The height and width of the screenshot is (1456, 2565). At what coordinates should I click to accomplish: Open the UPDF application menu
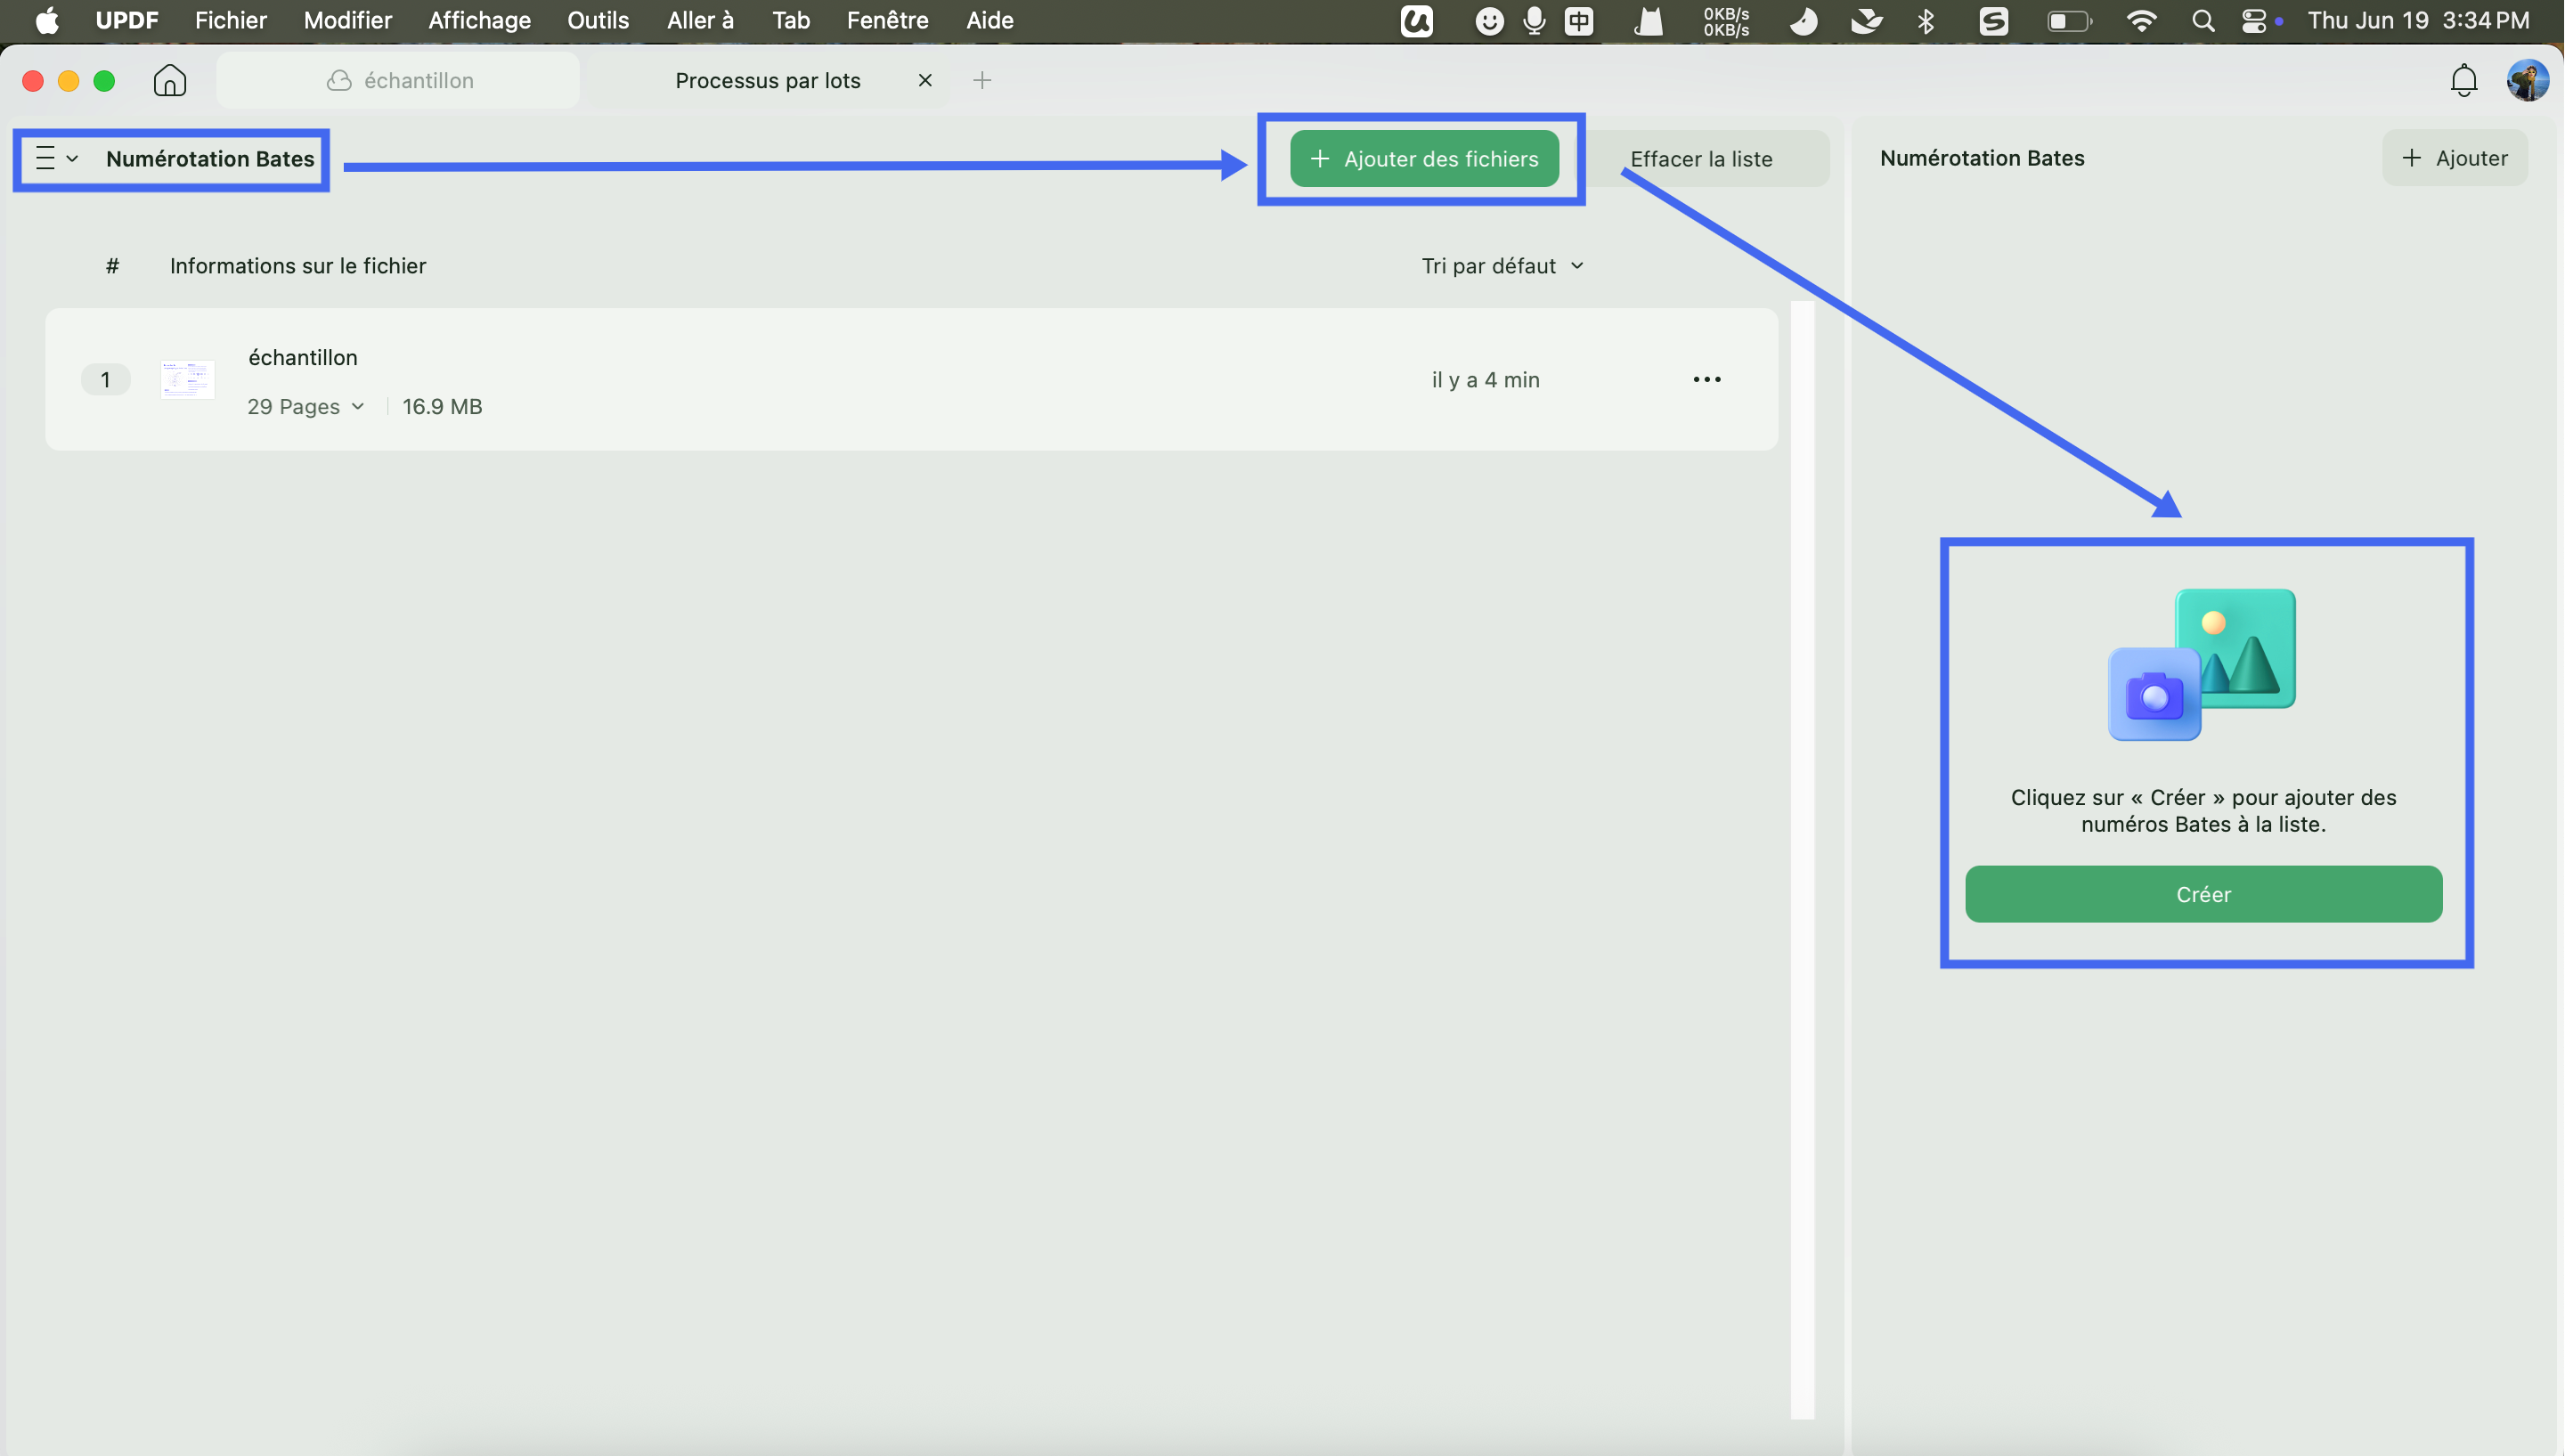[x=126, y=20]
